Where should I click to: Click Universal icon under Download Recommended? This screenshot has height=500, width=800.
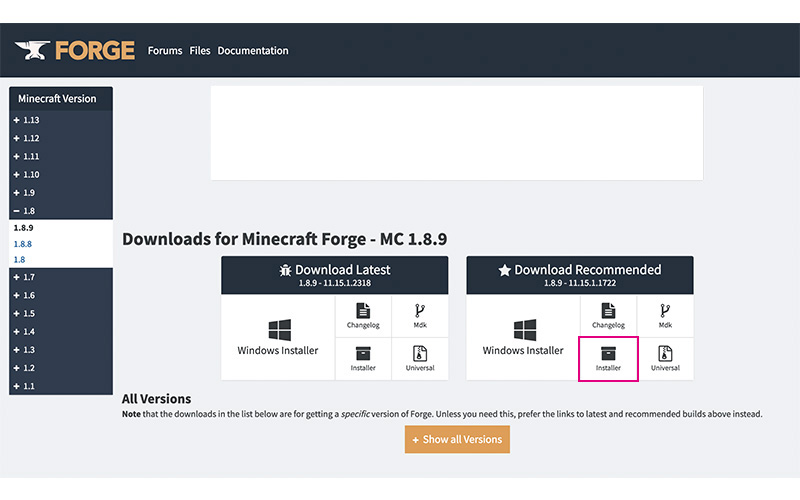tap(665, 358)
